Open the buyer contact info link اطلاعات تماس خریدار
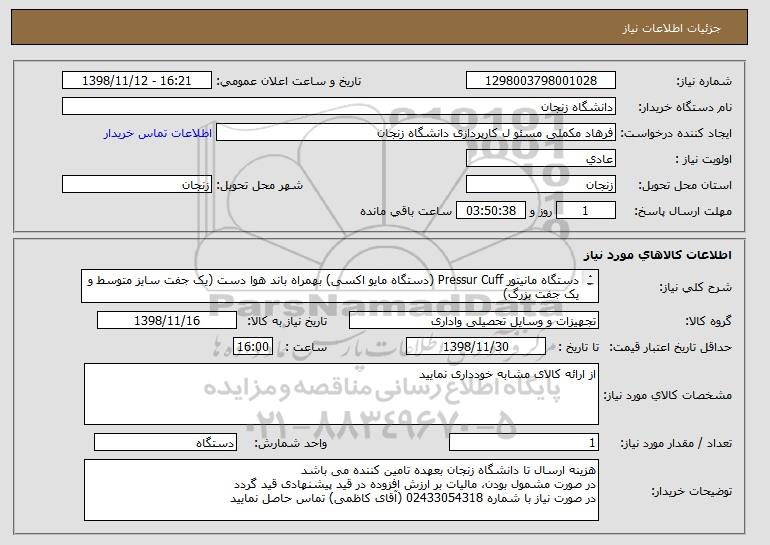This screenshot has width=770, height=545. tap(158, 133)
